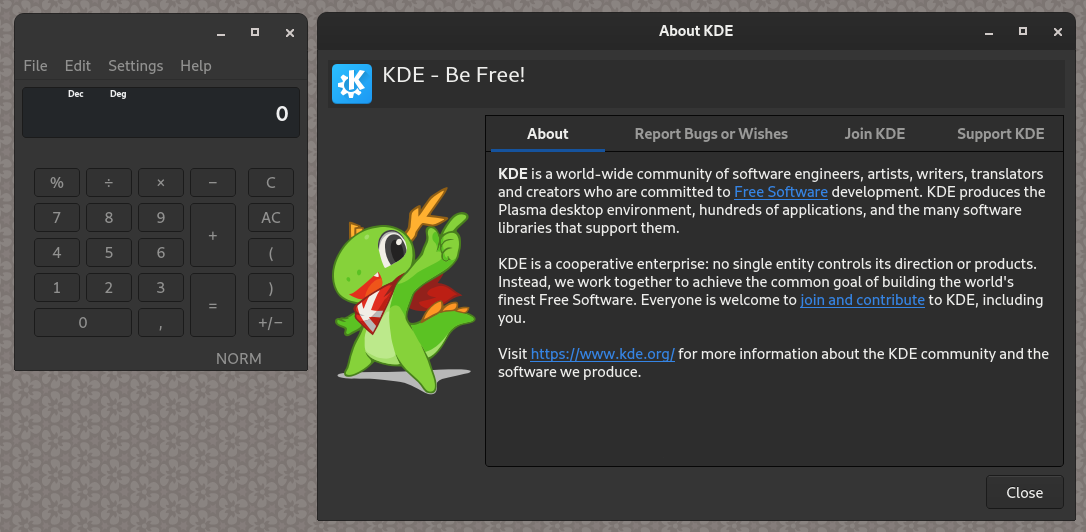Open the Edit menu in calculator
Image resolution: width=1086 pixels, height=532 pixels.
tap(78, 66)
